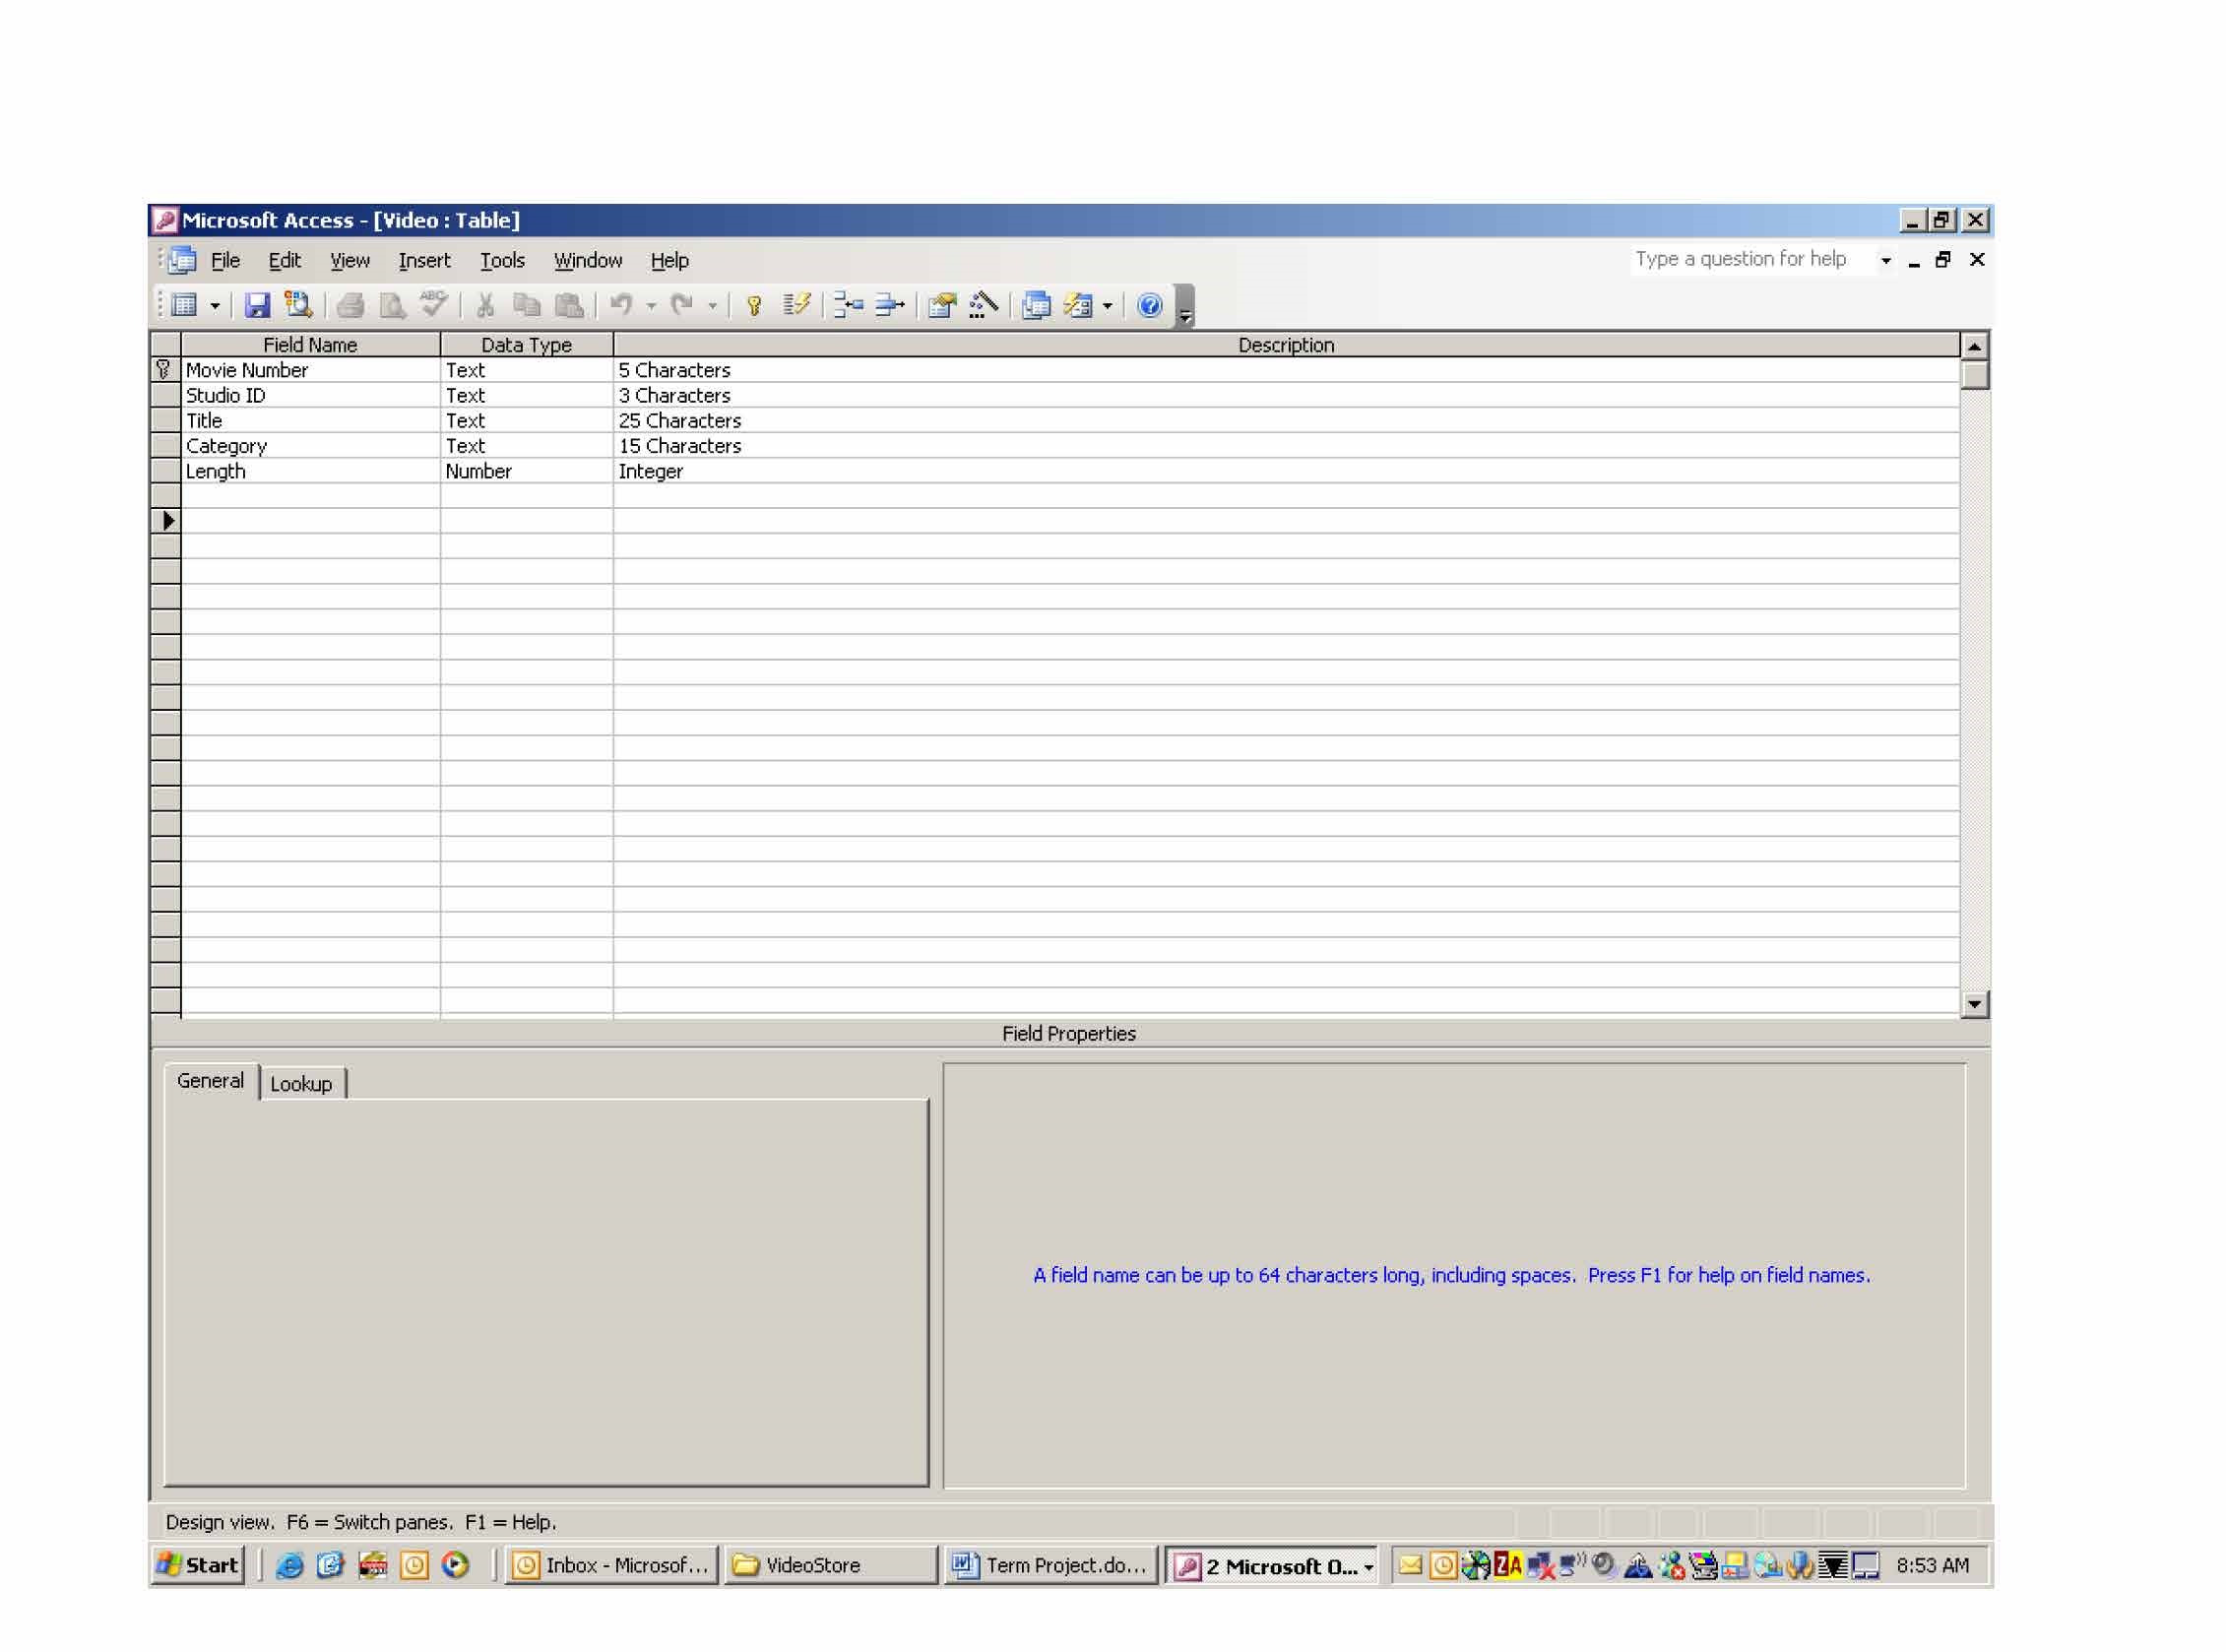Open the field Properties icon
The width and height of the screenshot is (2226, 1652).
(941, 305)
